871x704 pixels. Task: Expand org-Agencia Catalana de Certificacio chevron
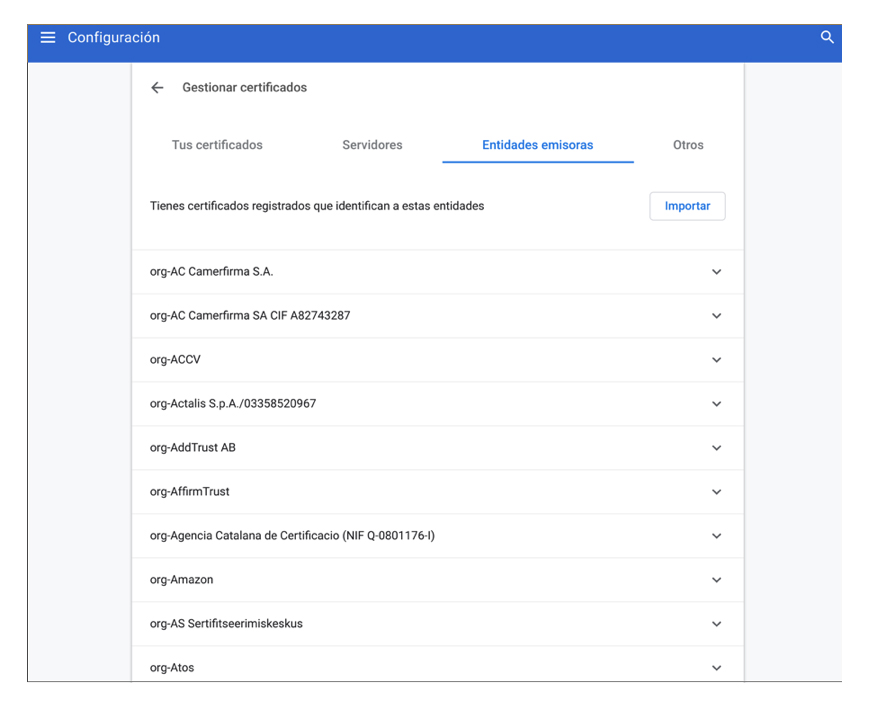(x=717, y=536)
